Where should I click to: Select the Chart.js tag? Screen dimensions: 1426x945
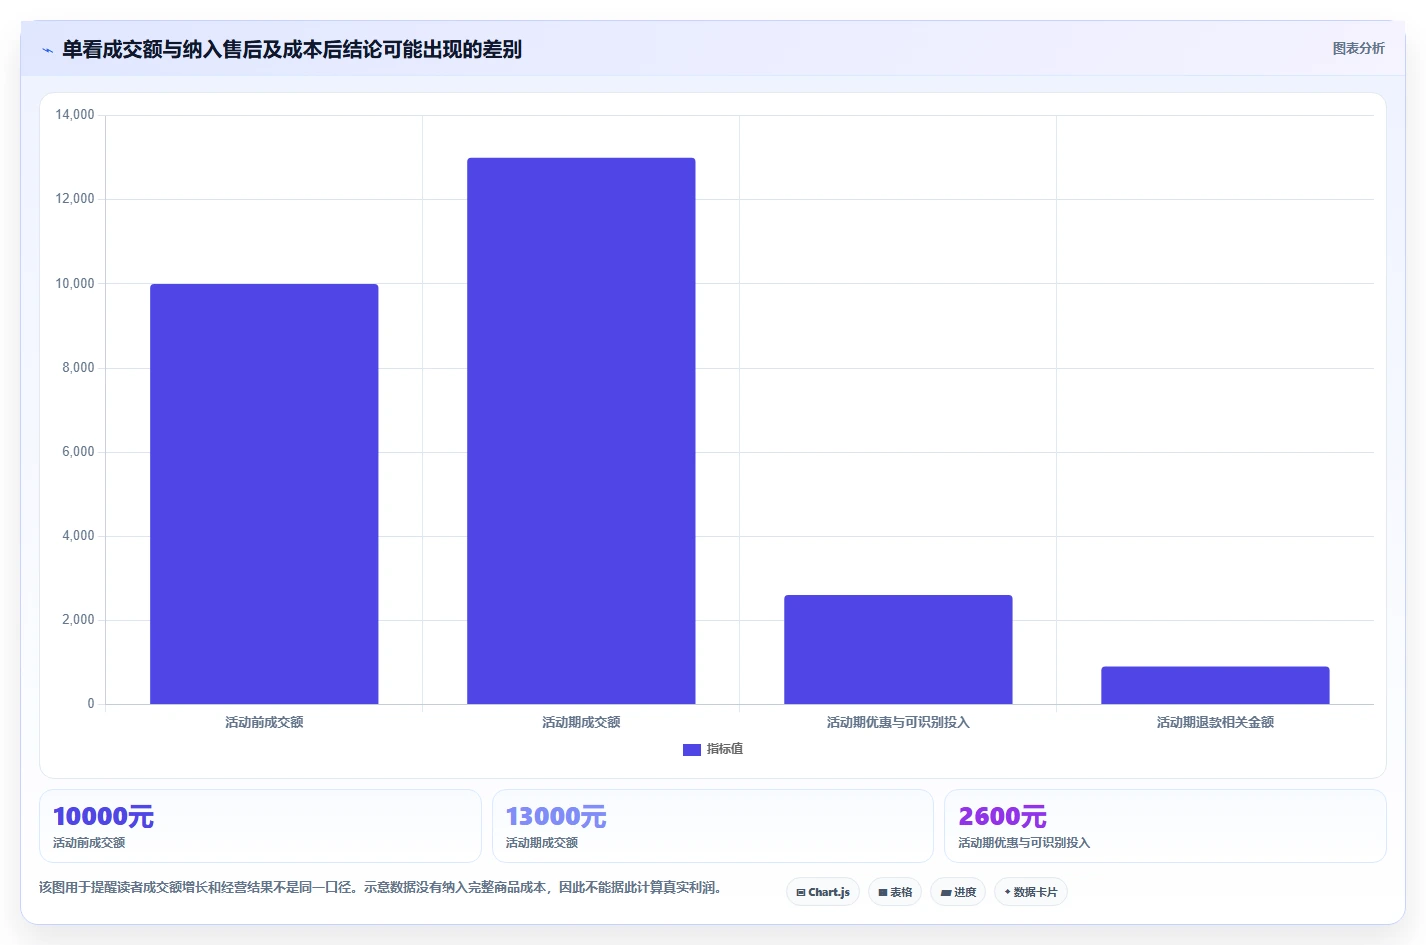click(823, 892)
